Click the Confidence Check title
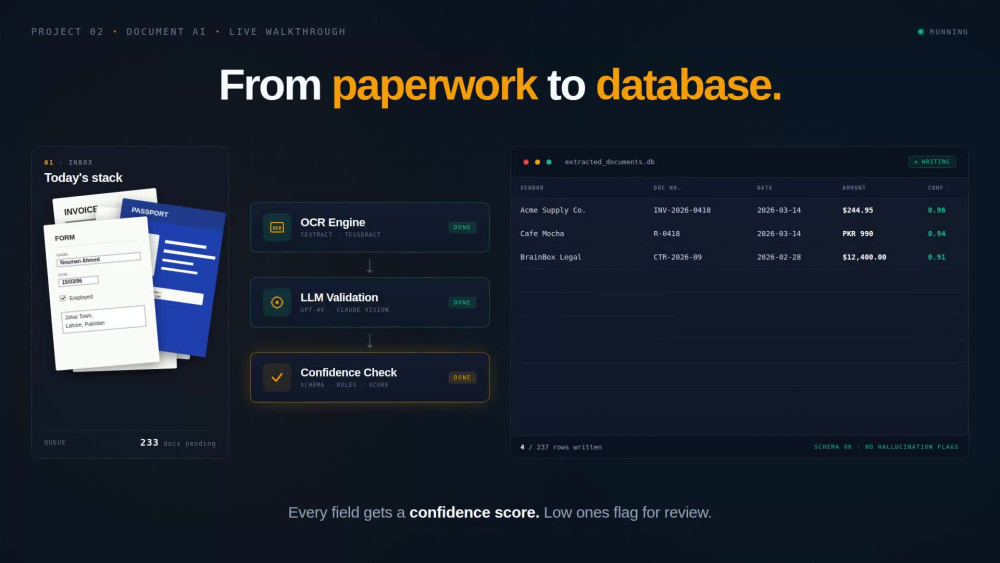Image resolution: width=1000 pixels, height=563 pixels. click(348, 372)
